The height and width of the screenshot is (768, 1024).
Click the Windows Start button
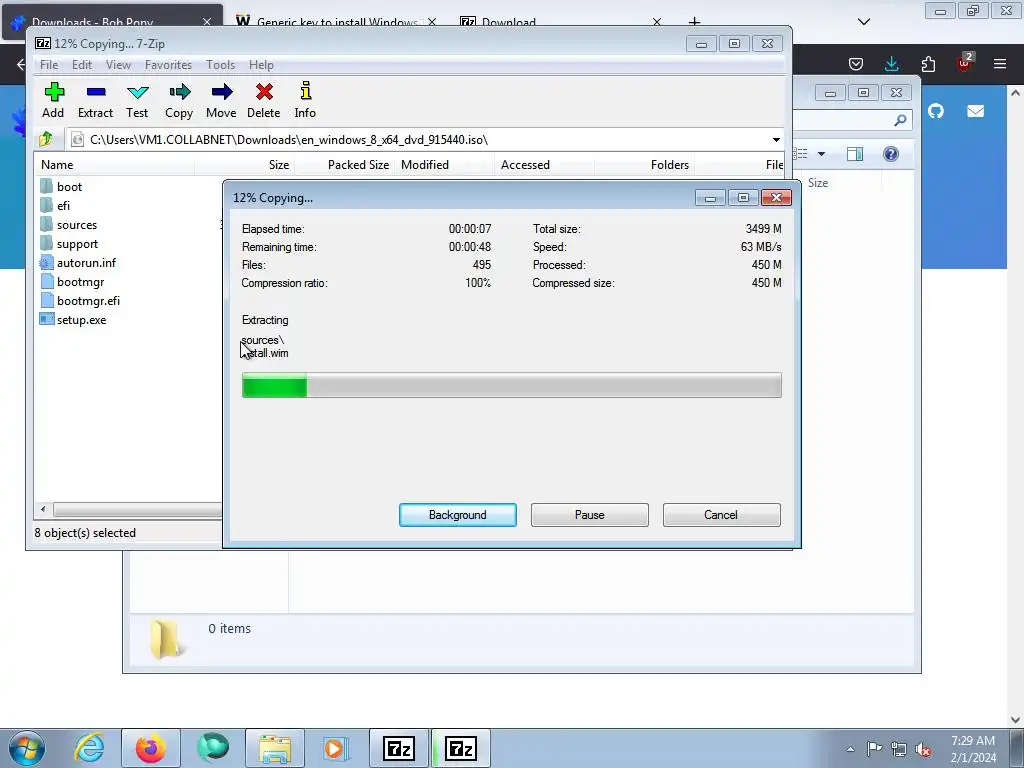(27, 748)
